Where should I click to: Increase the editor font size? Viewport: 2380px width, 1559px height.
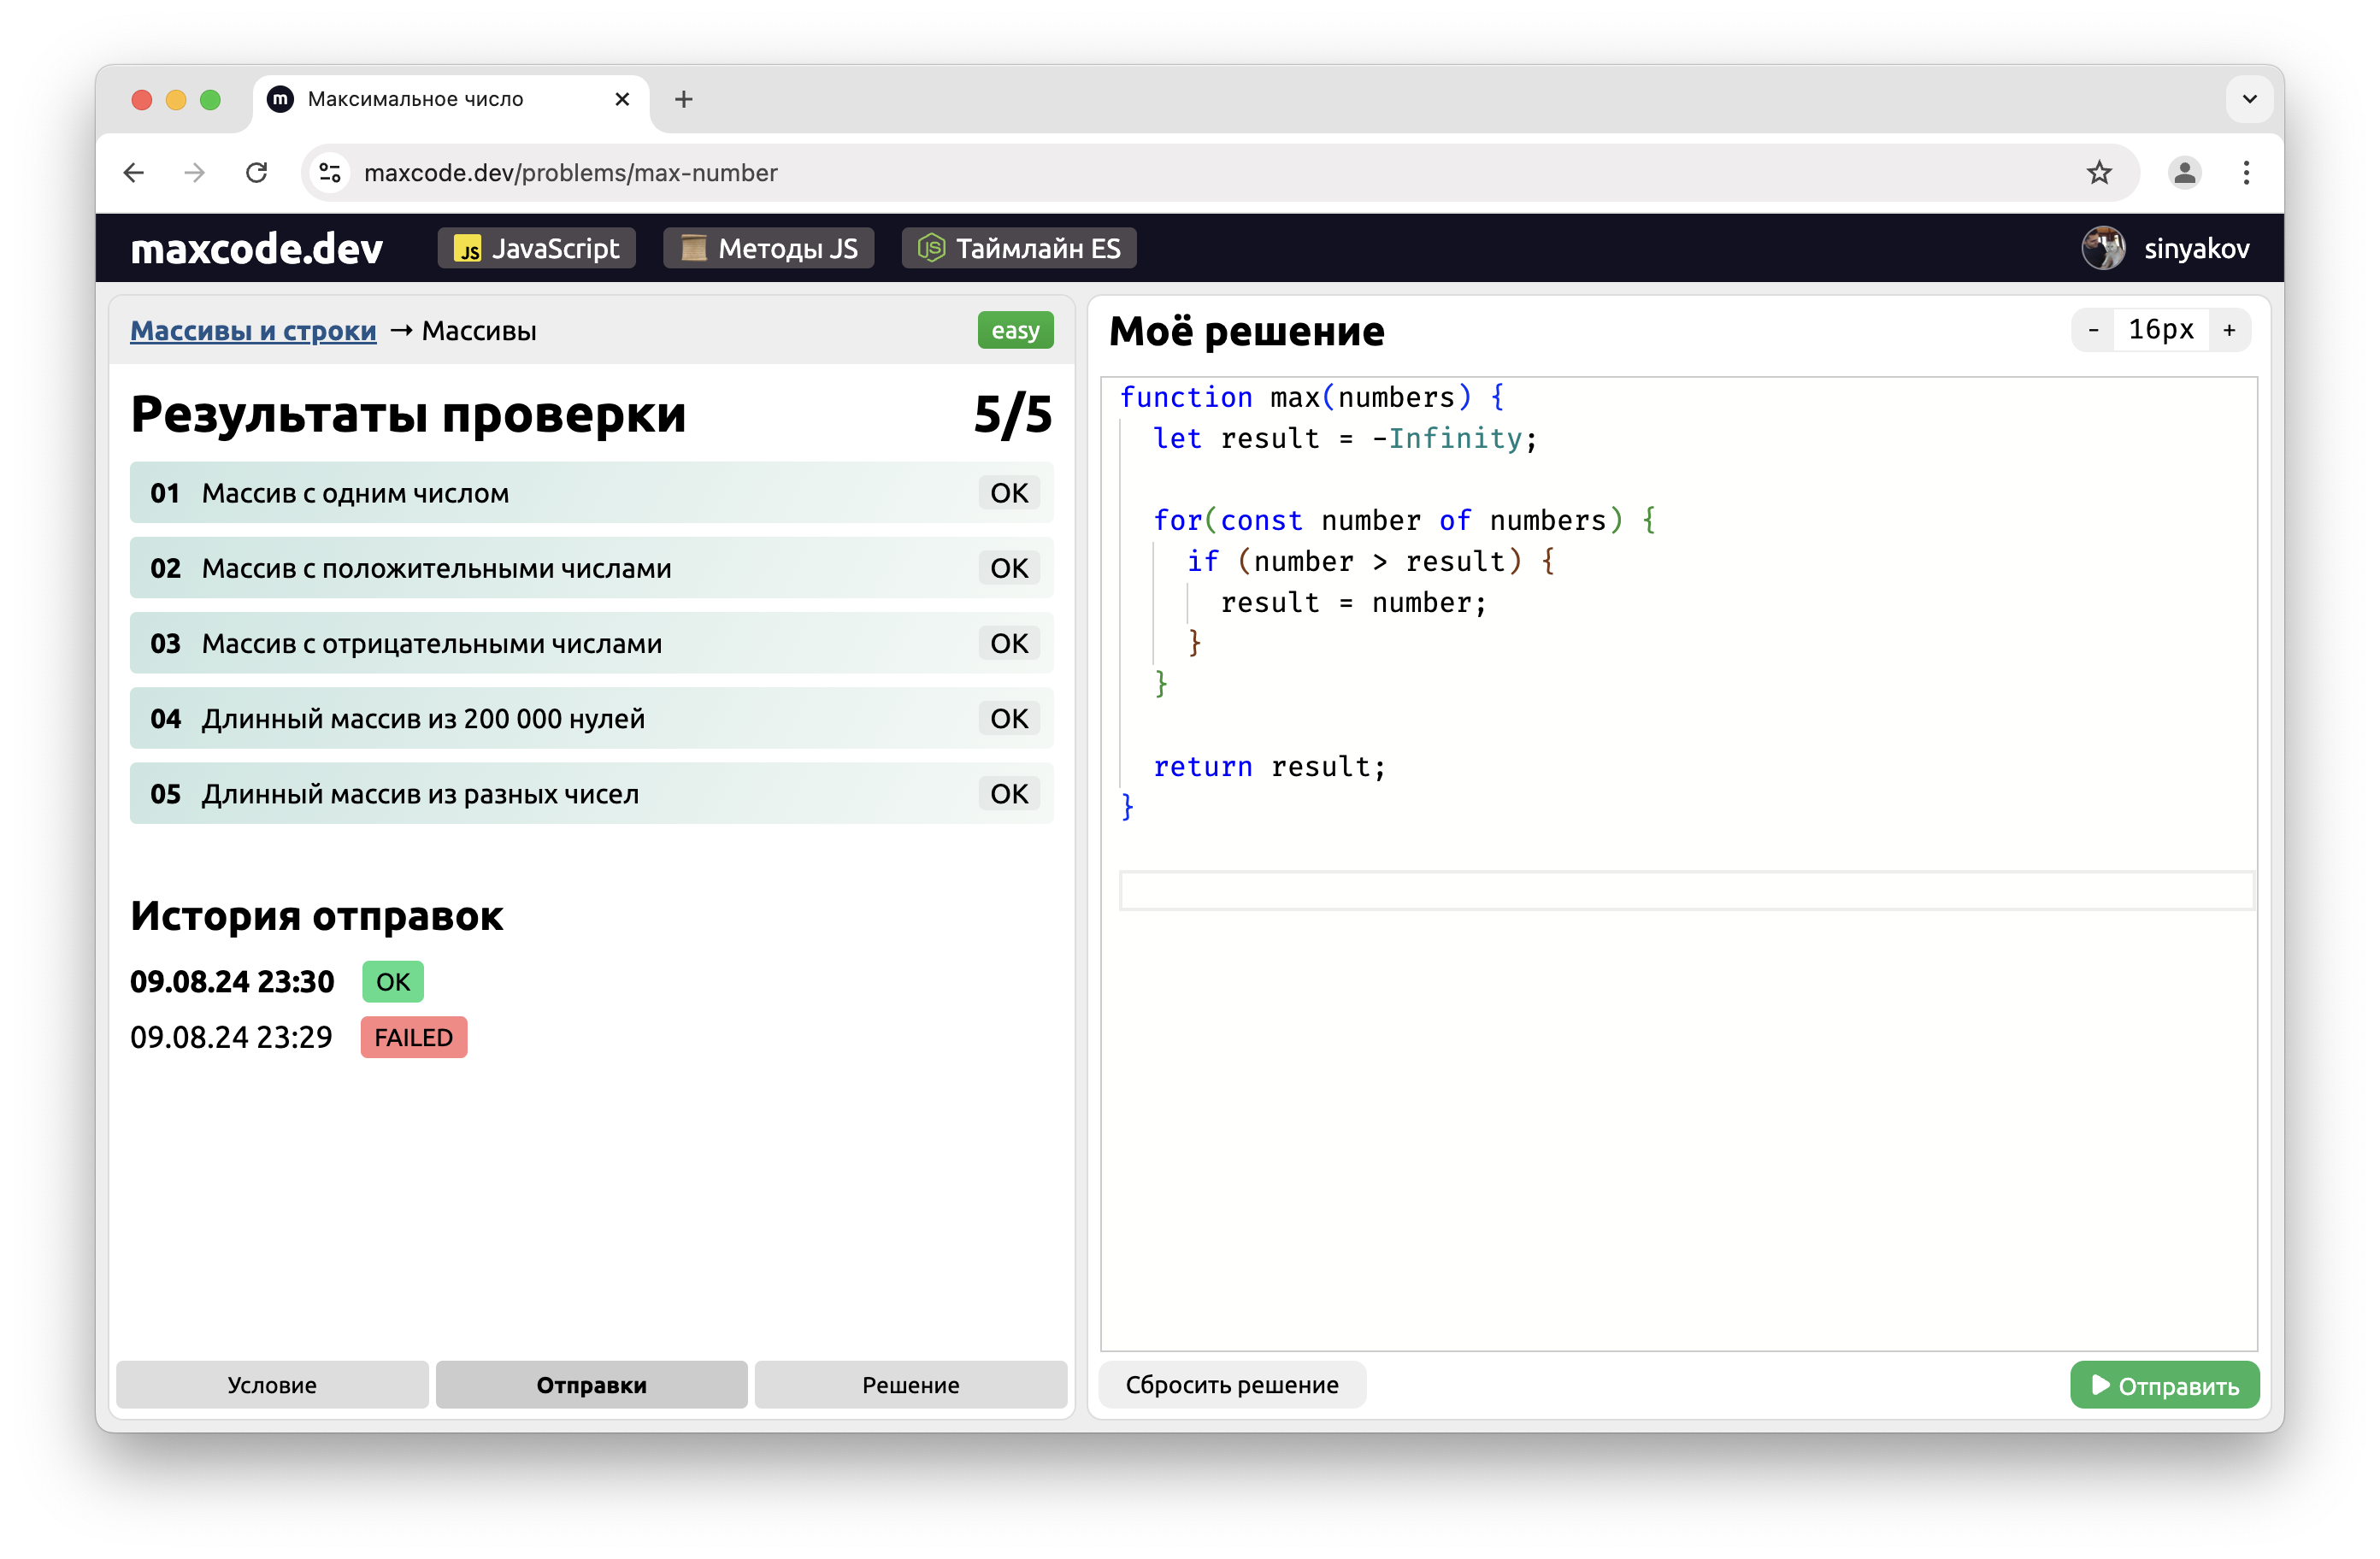pyautogui.click(x=2229, y=330)
